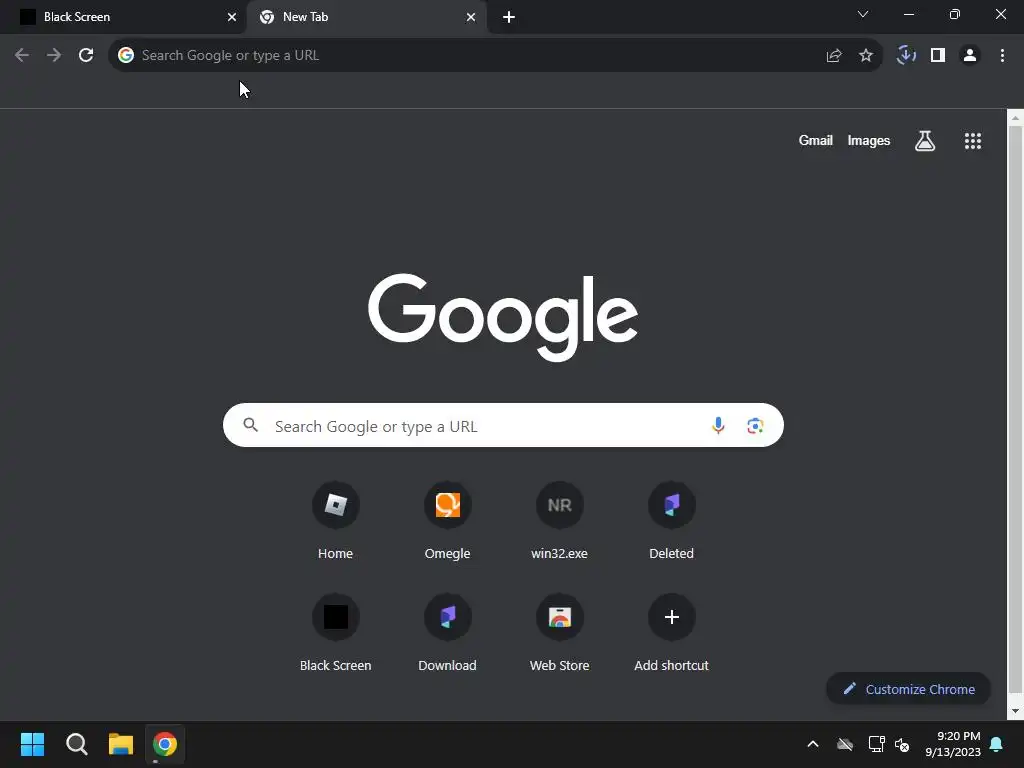Click scrollbar down arrow

1016,711
